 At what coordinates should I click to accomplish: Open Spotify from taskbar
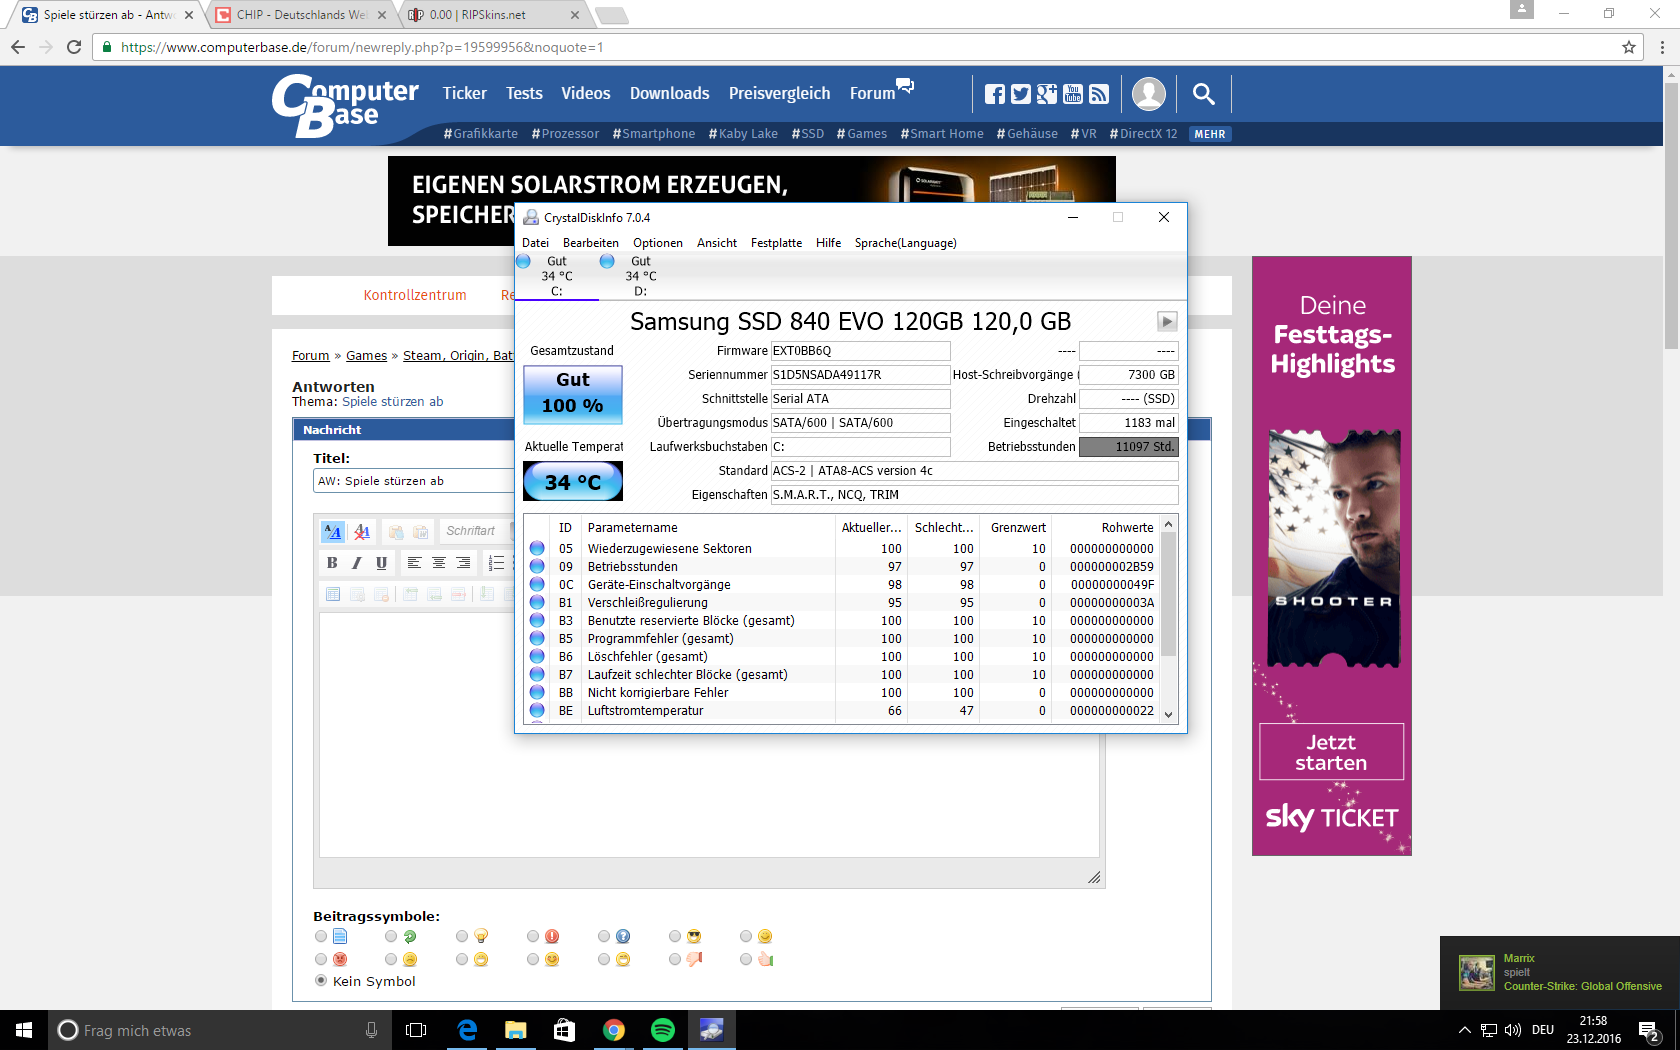tap(662, 1030)
